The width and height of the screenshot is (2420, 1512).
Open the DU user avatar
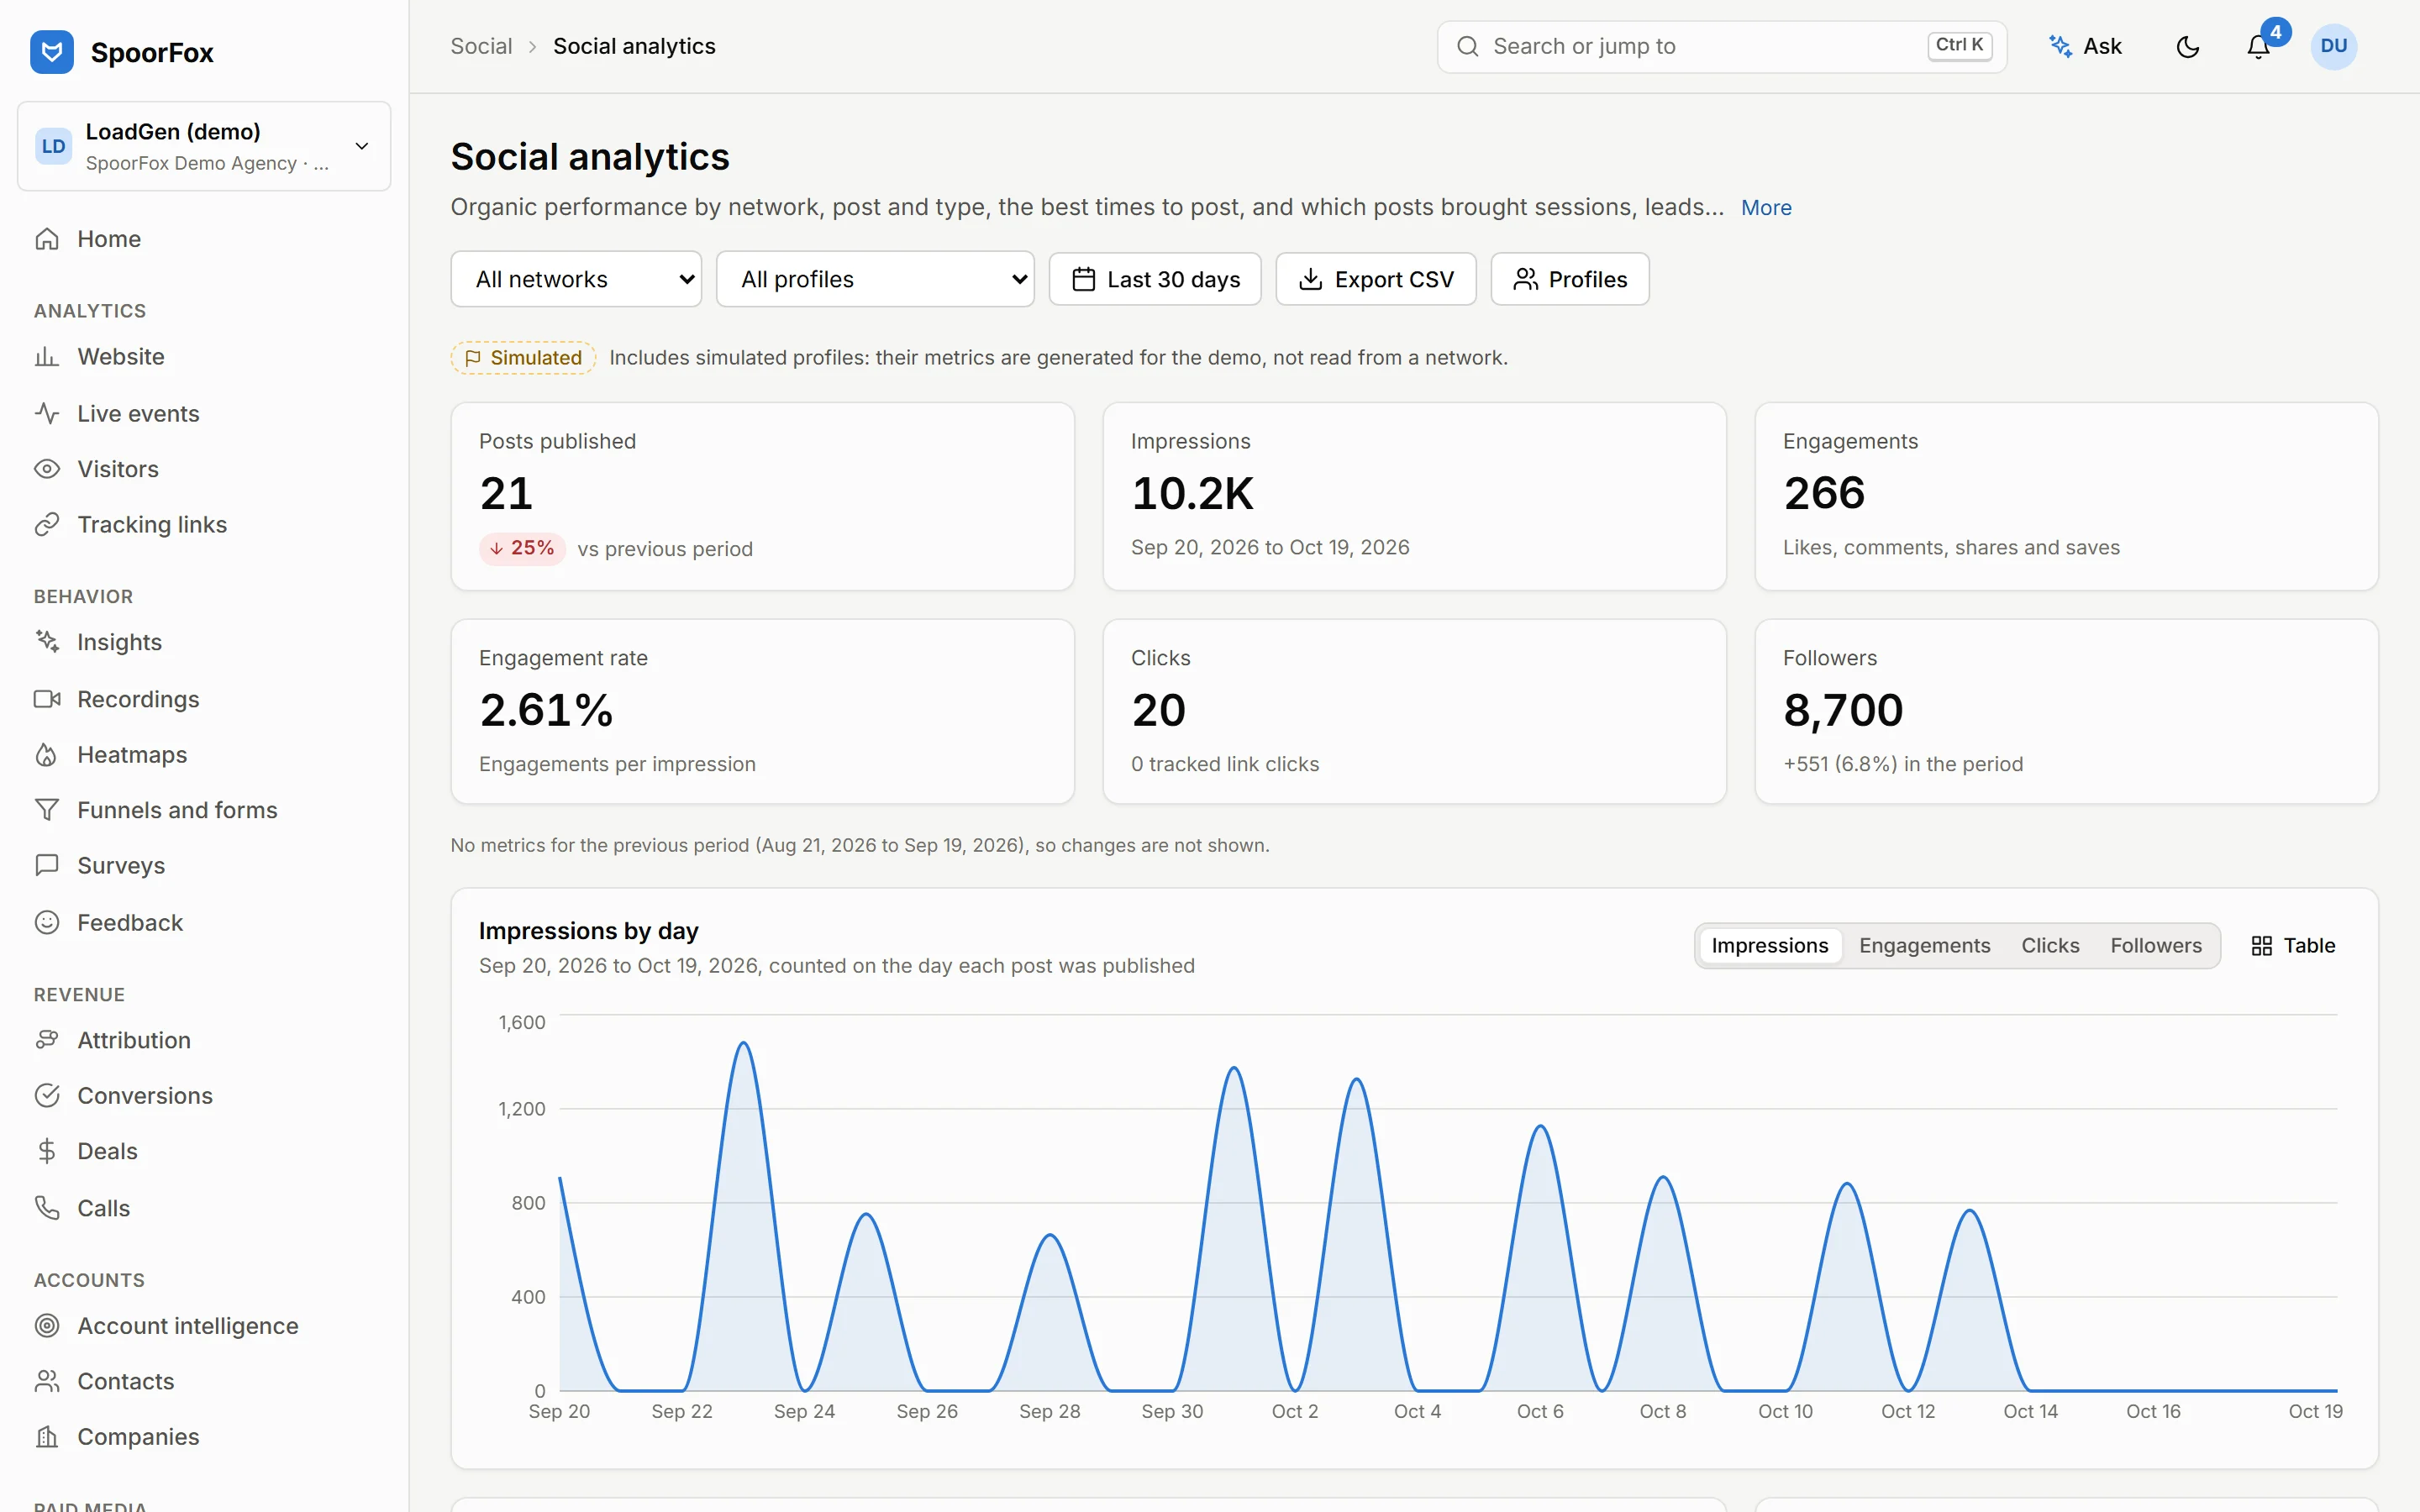(x=2334, y=46)
